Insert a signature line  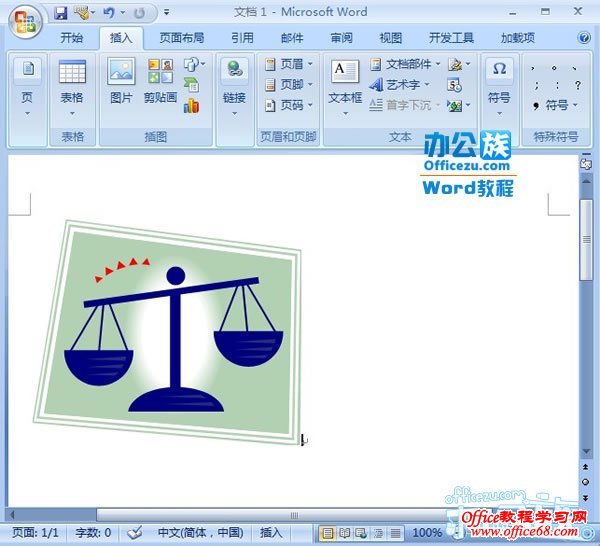click(459, 64)
